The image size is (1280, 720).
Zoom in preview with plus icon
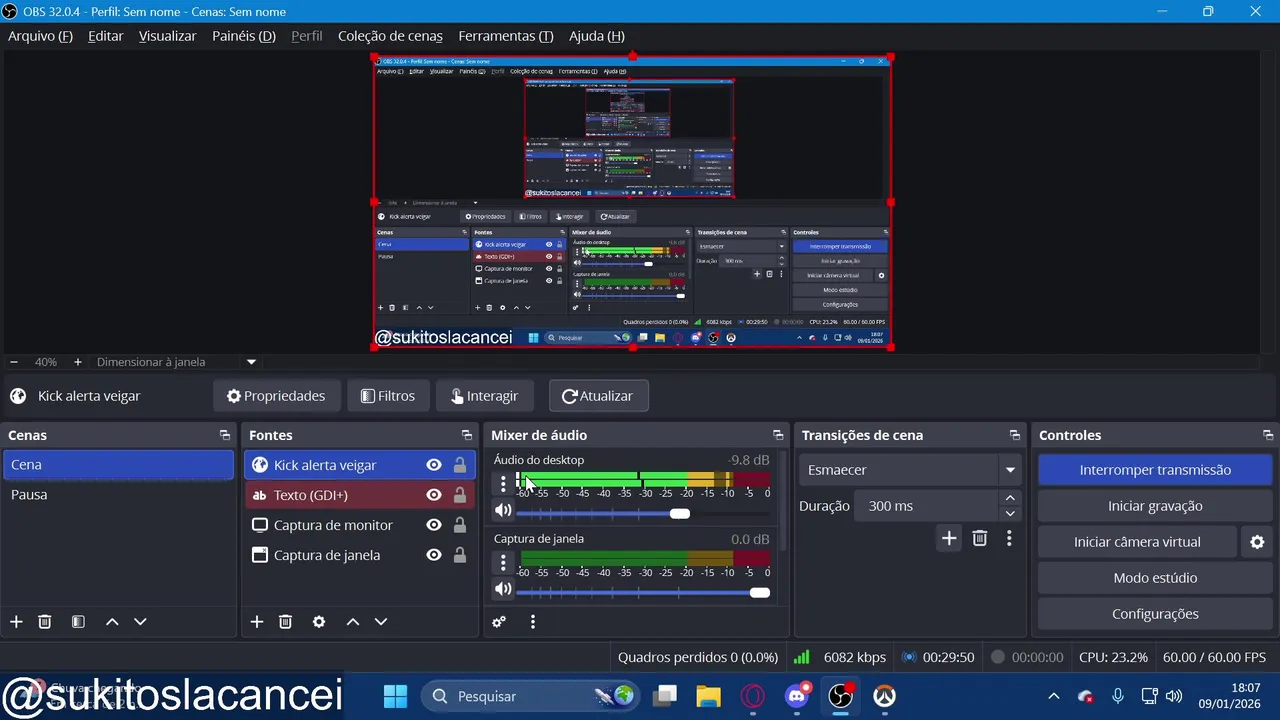point(78,362)
